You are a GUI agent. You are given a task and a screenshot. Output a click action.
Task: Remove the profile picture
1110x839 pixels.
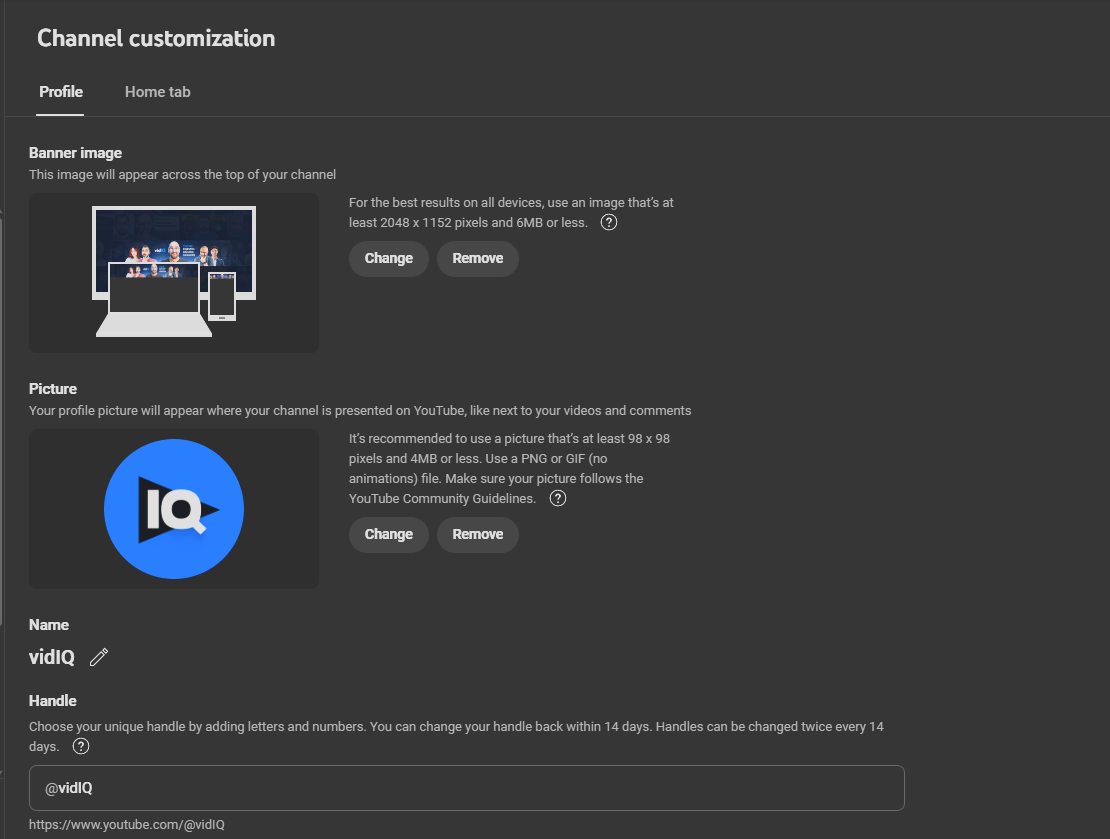coord(478,535)
